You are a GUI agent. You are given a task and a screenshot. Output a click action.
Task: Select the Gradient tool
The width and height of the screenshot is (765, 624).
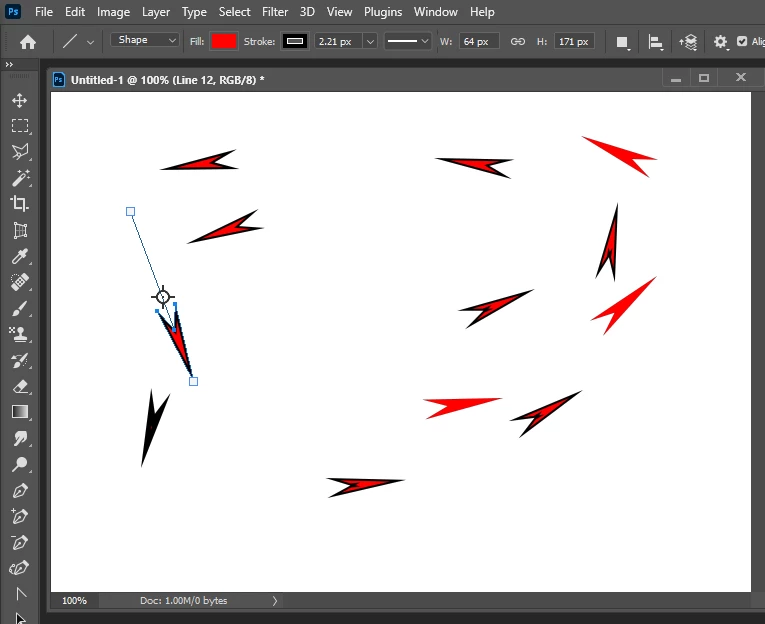pos(20,412)
